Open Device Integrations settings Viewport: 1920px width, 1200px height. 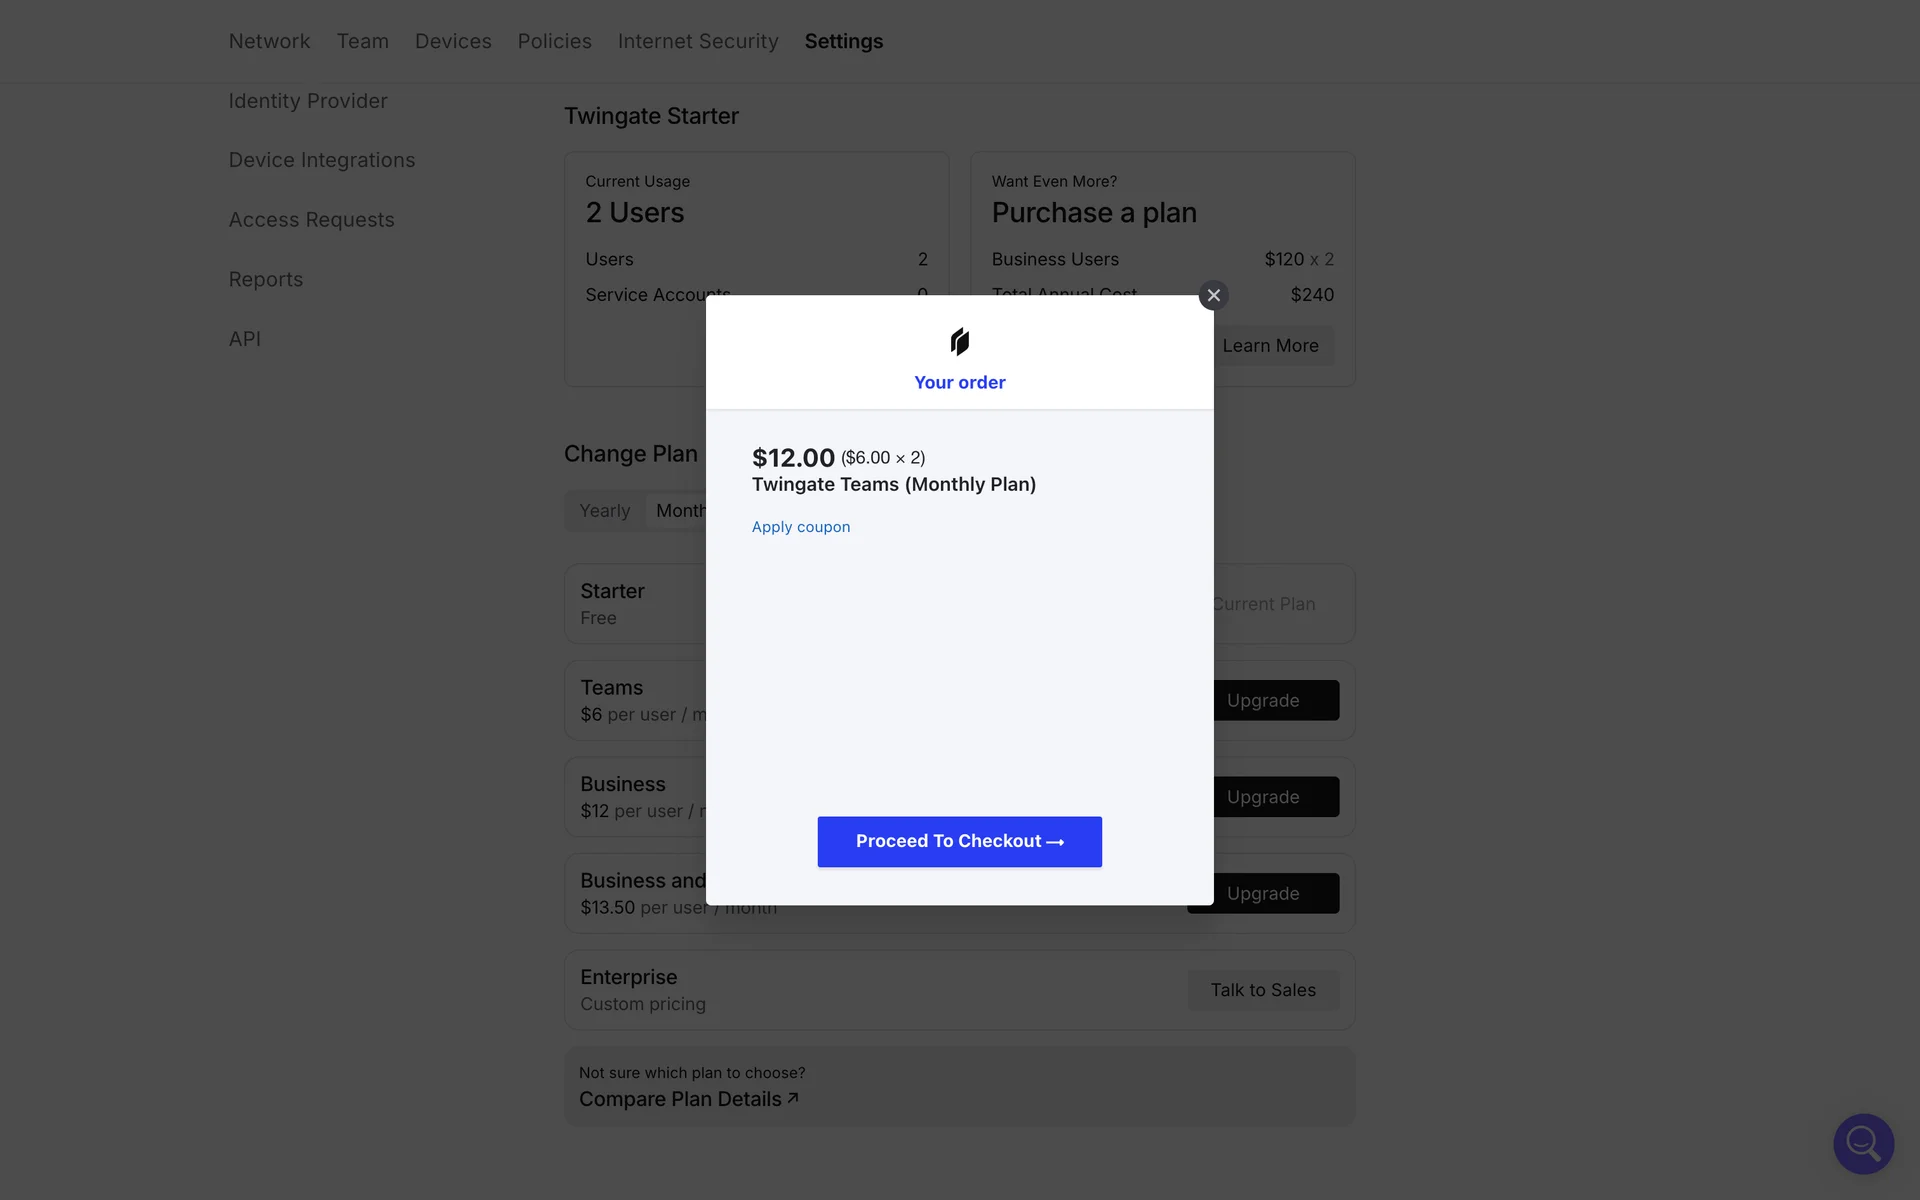point(321,160)
